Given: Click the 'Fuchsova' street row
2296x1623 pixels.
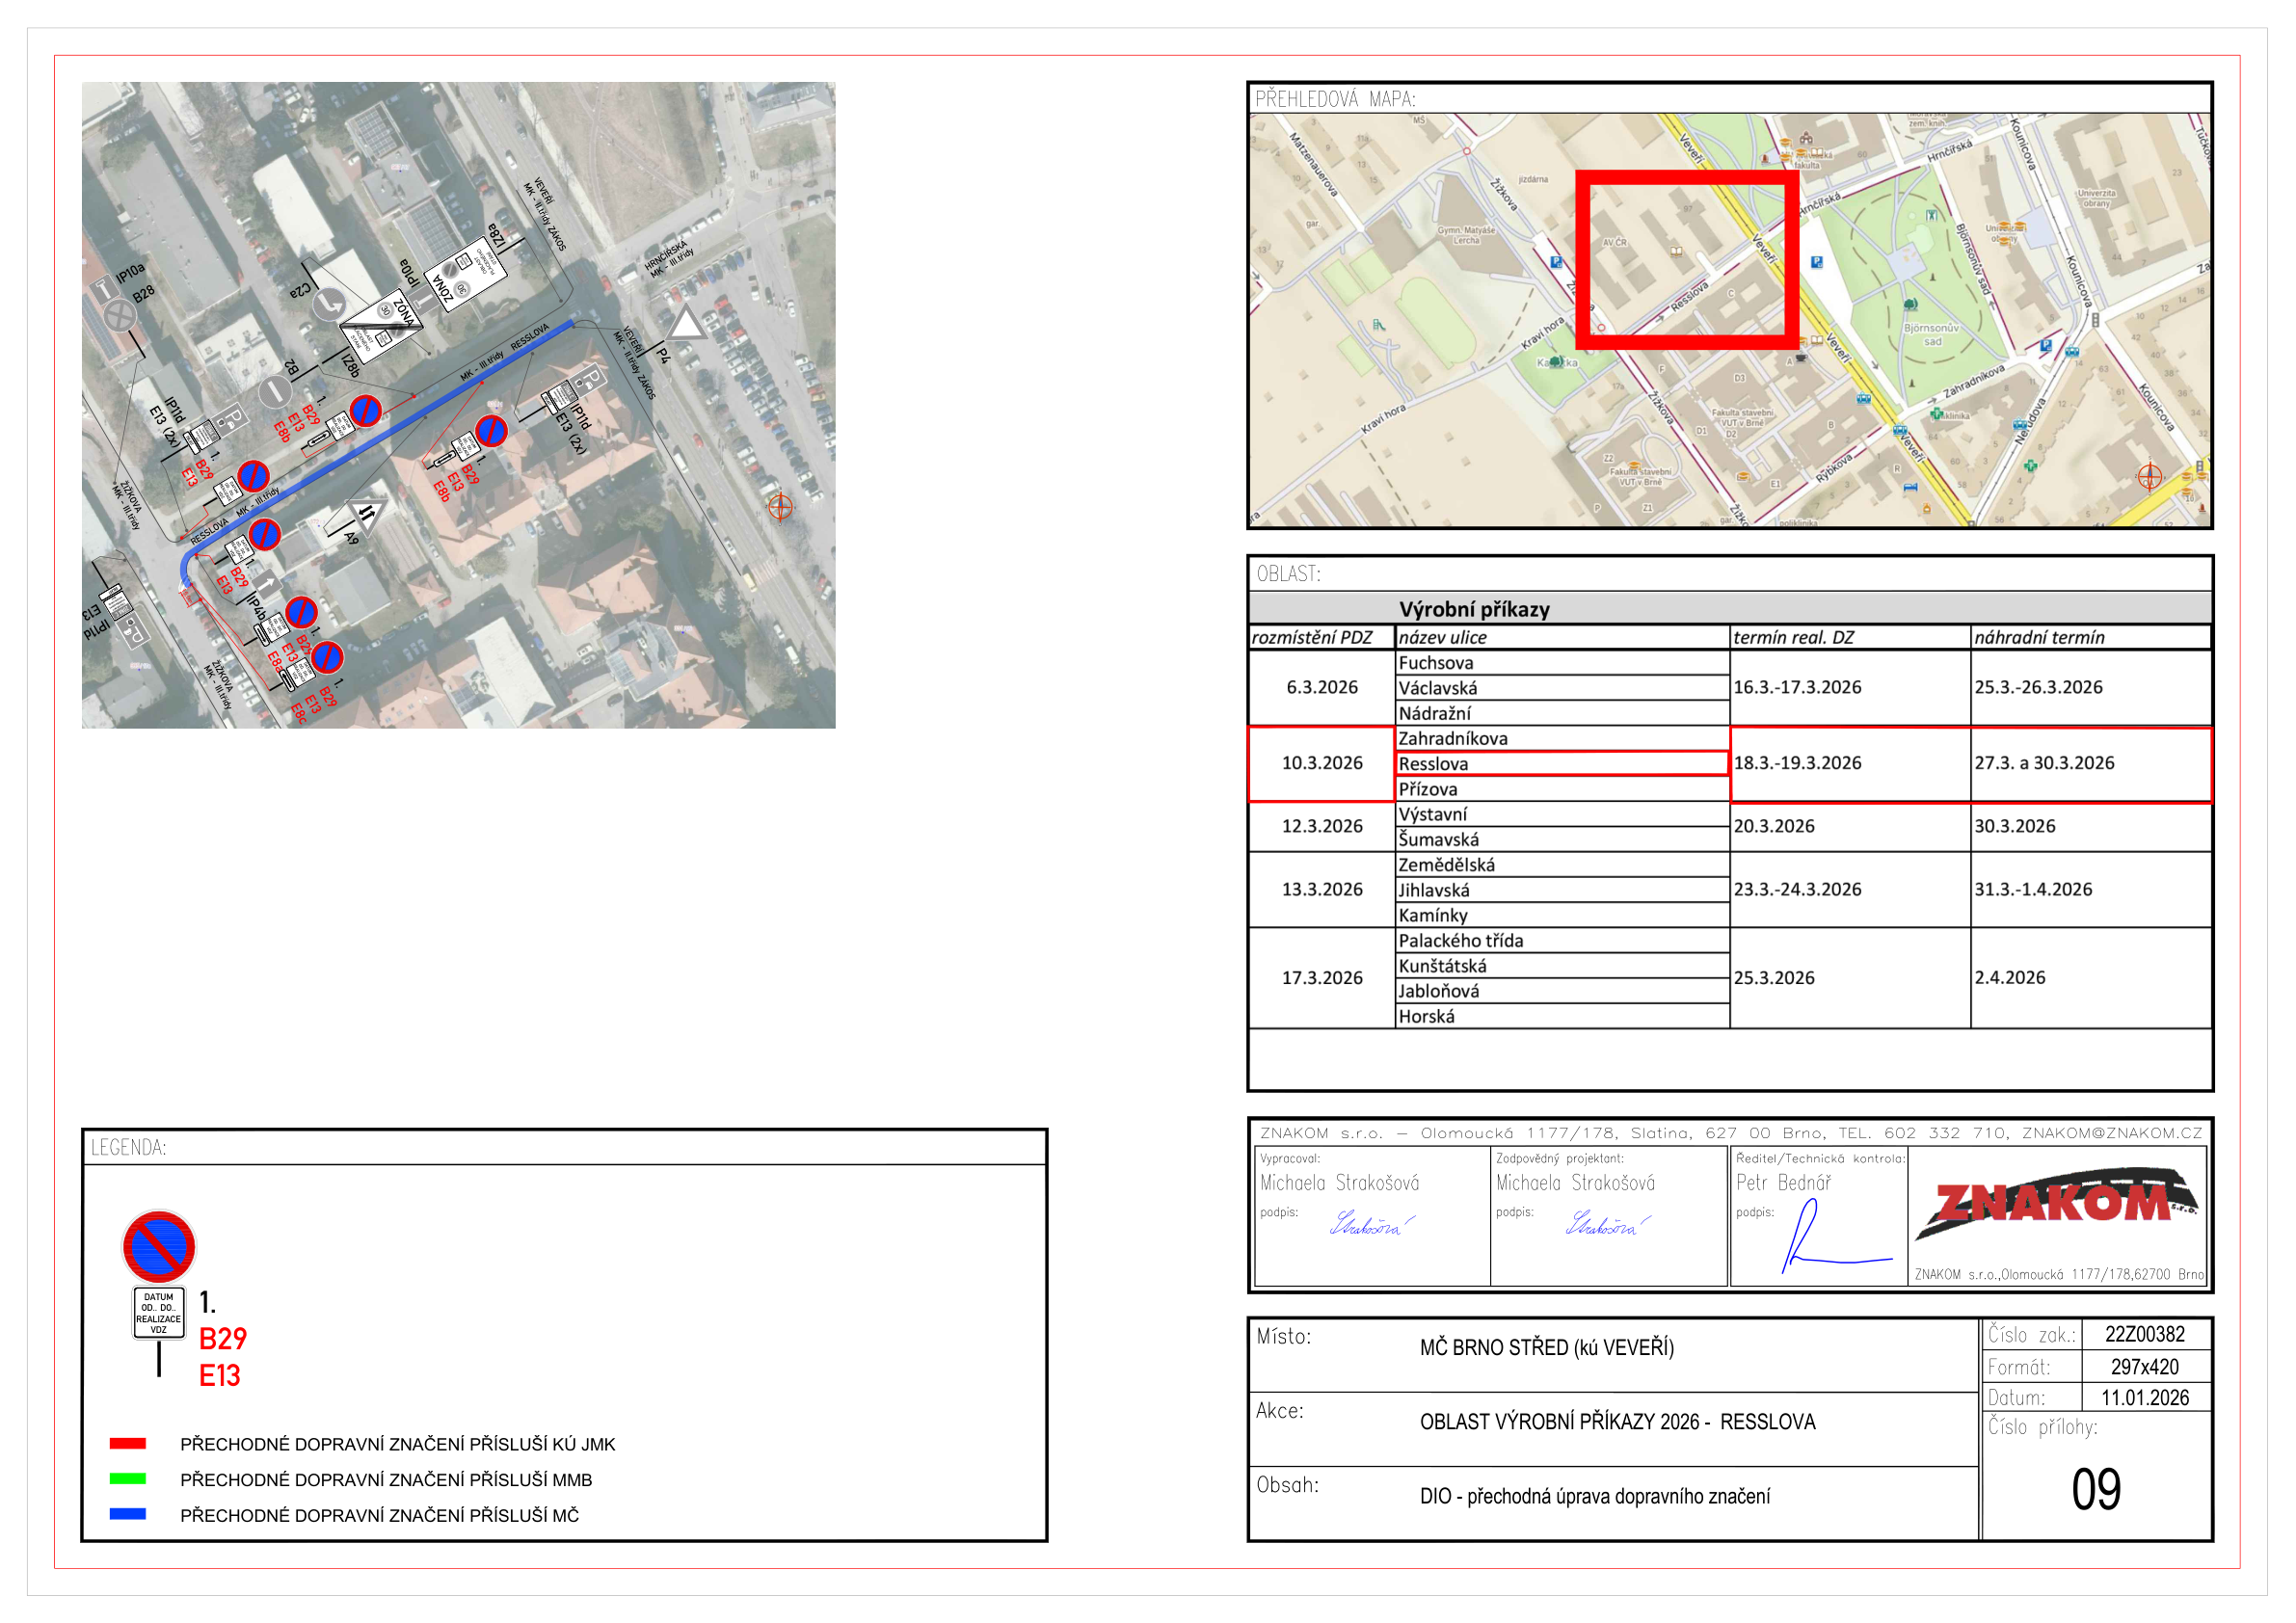Looking at the screenshot, I should click(1563, 662).
